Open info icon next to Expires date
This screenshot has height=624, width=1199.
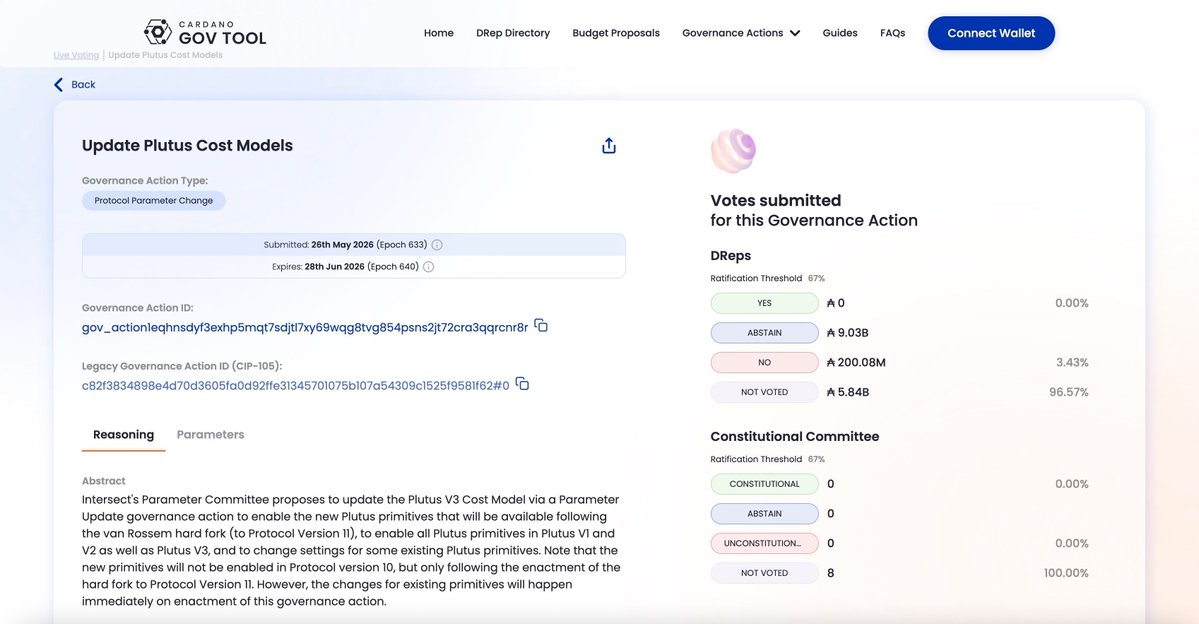[428, 267]
